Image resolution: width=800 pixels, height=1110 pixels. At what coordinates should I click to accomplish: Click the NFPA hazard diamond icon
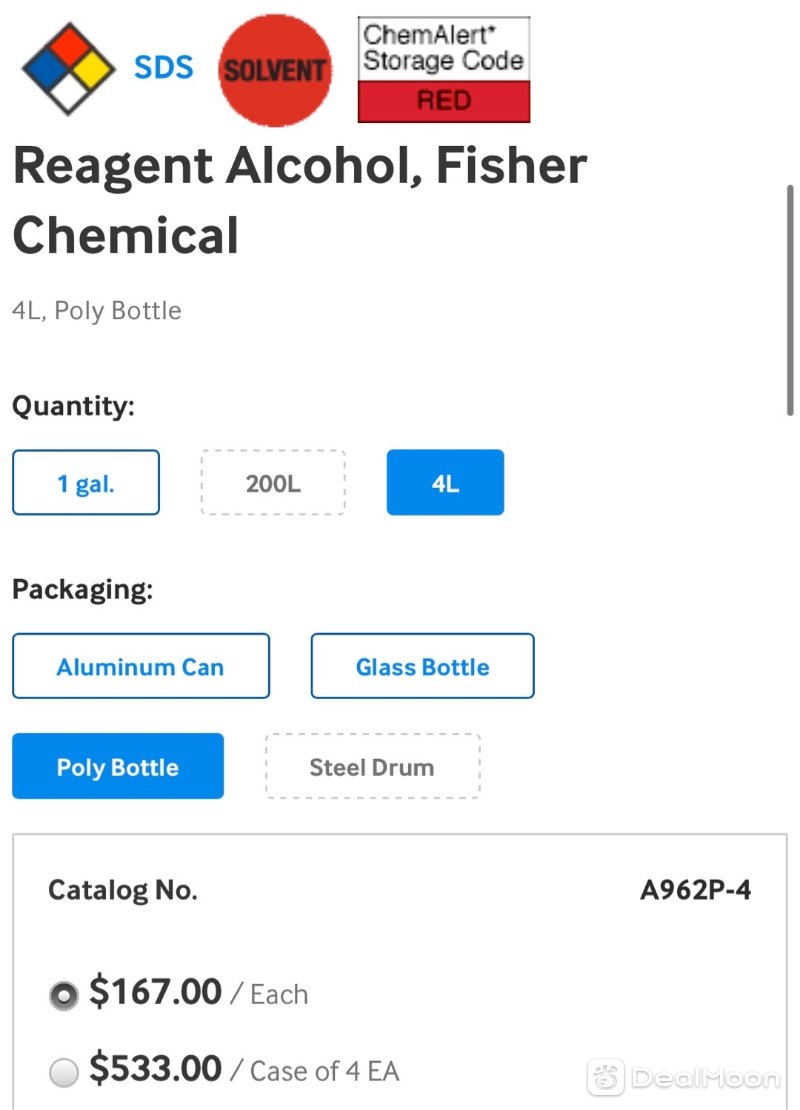[x=69, y=69]
